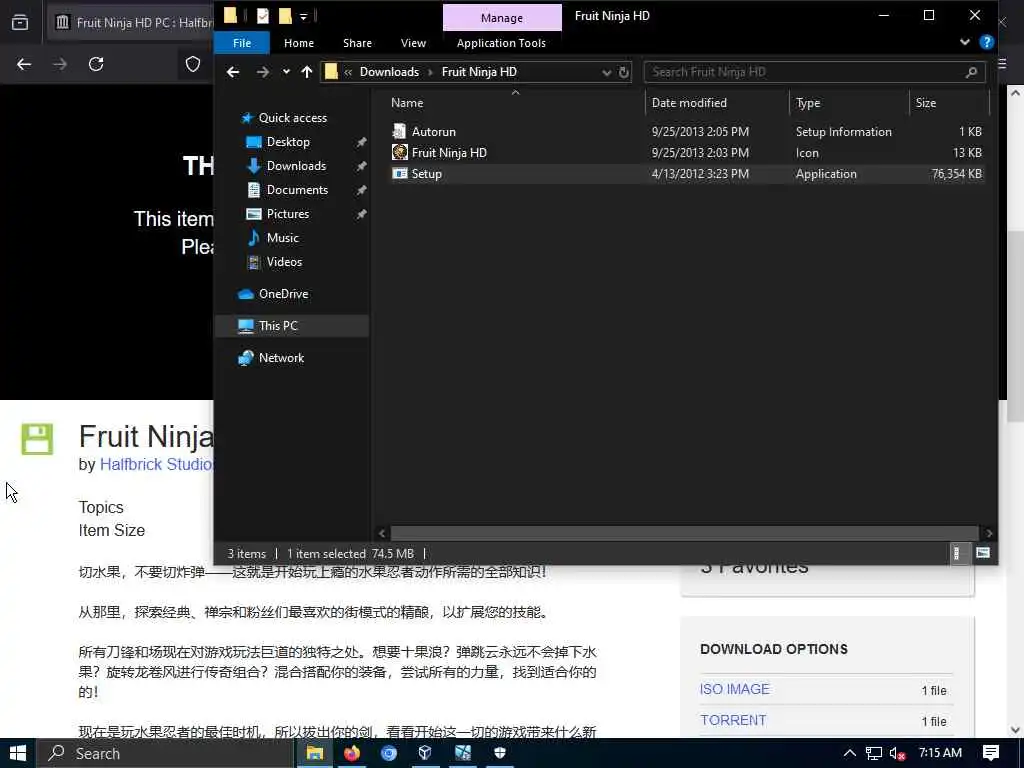Sort files by Date modified column
Screen dimensions: 1024x768
(689, 103)
